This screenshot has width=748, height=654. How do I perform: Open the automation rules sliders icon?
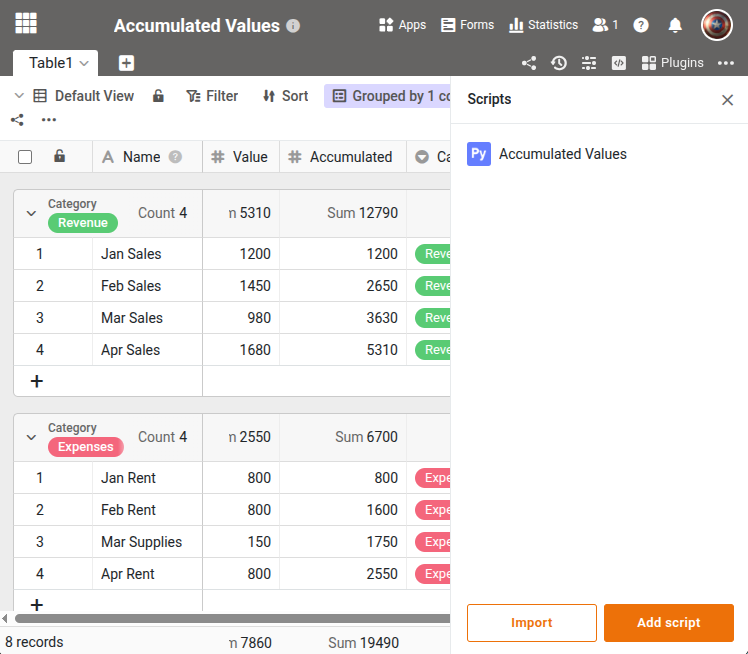(589, 63)
